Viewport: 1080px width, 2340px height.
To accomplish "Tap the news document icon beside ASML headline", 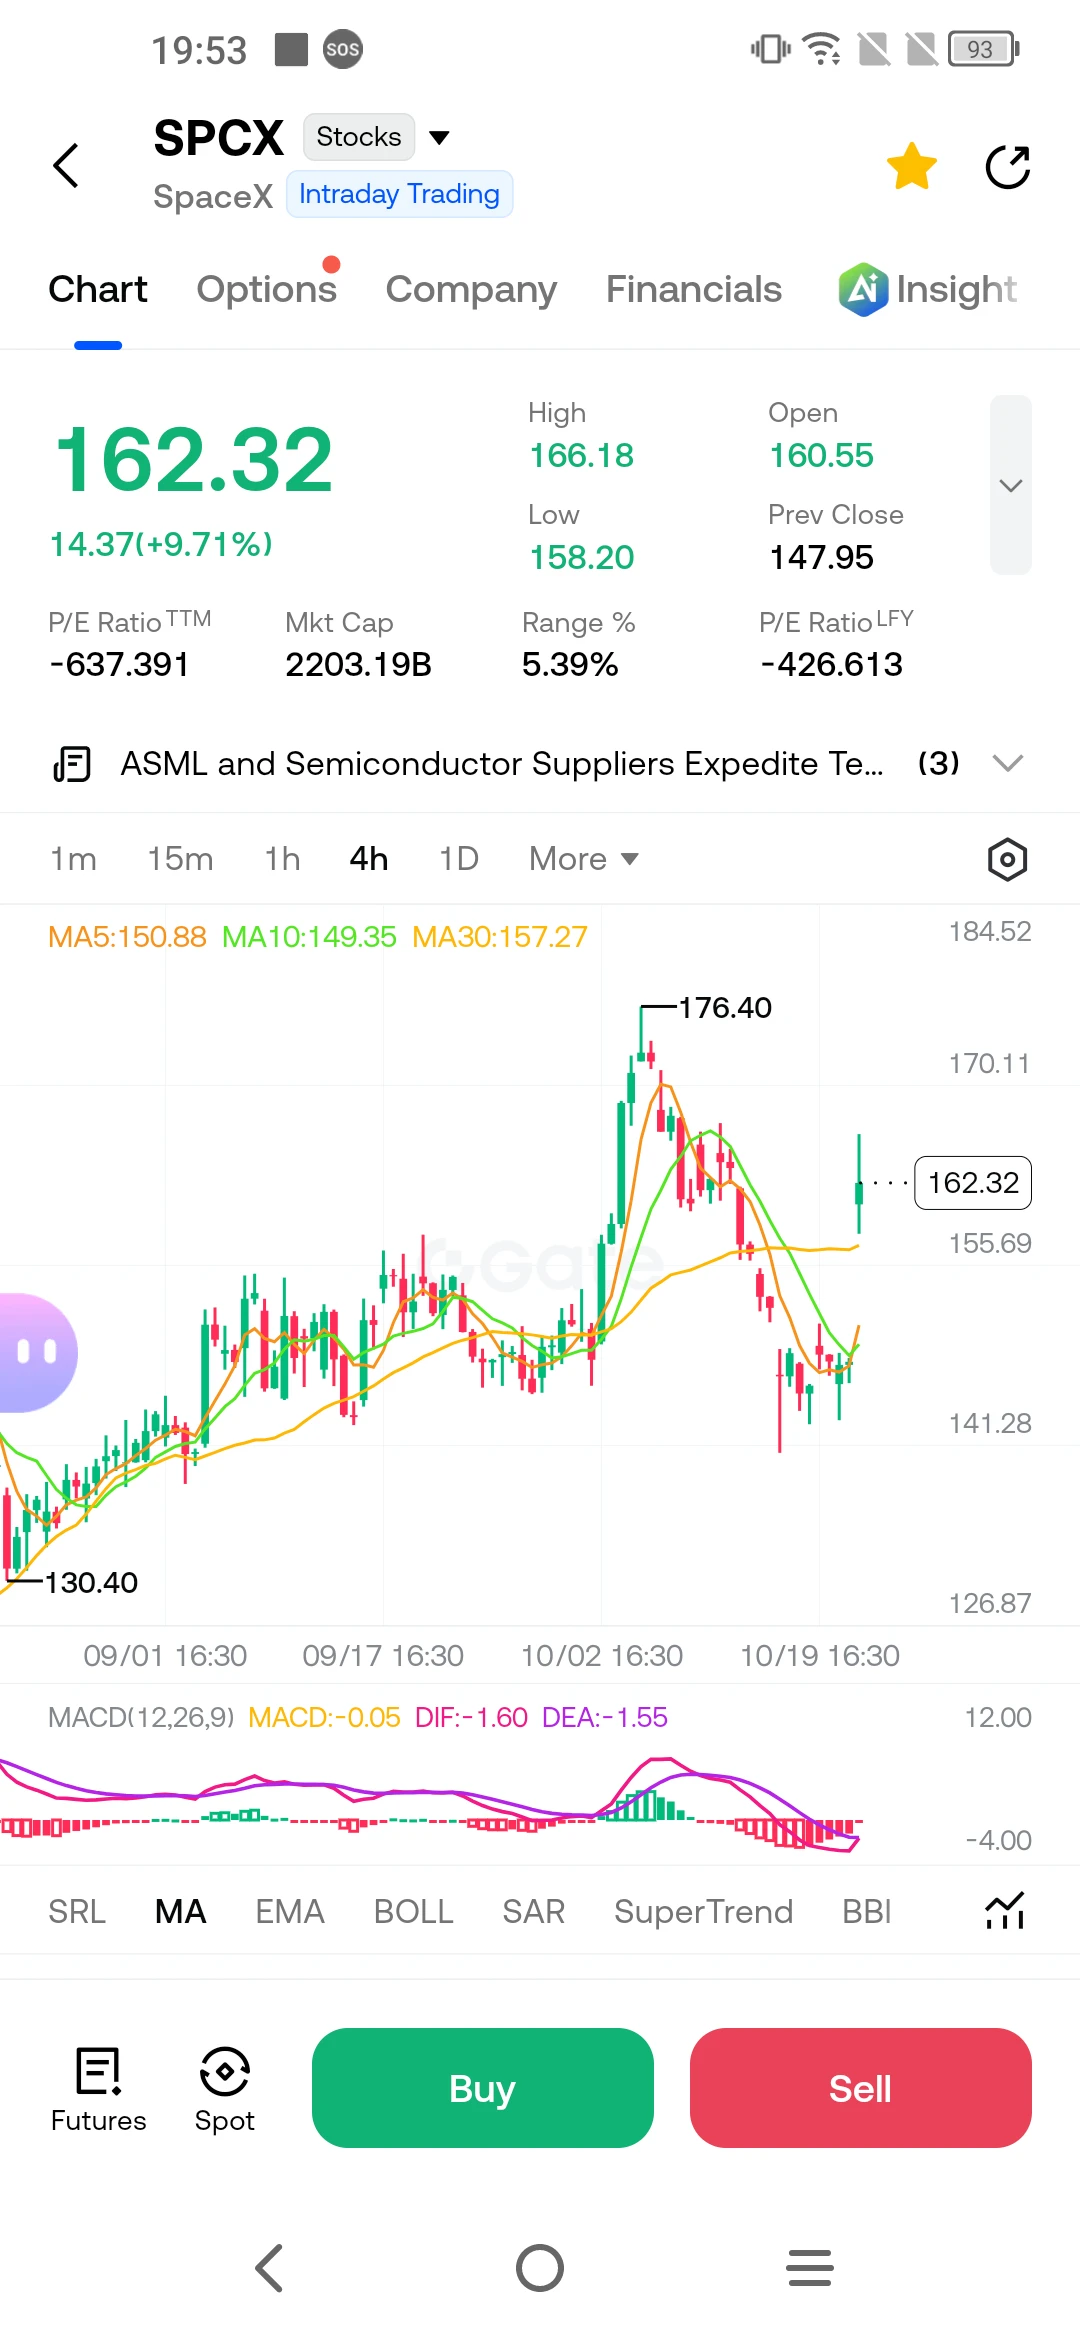I will 72,764.
